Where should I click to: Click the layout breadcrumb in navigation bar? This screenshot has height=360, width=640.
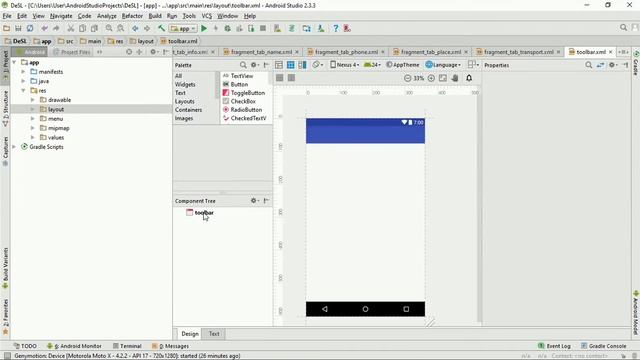click(x=142, y=41)
